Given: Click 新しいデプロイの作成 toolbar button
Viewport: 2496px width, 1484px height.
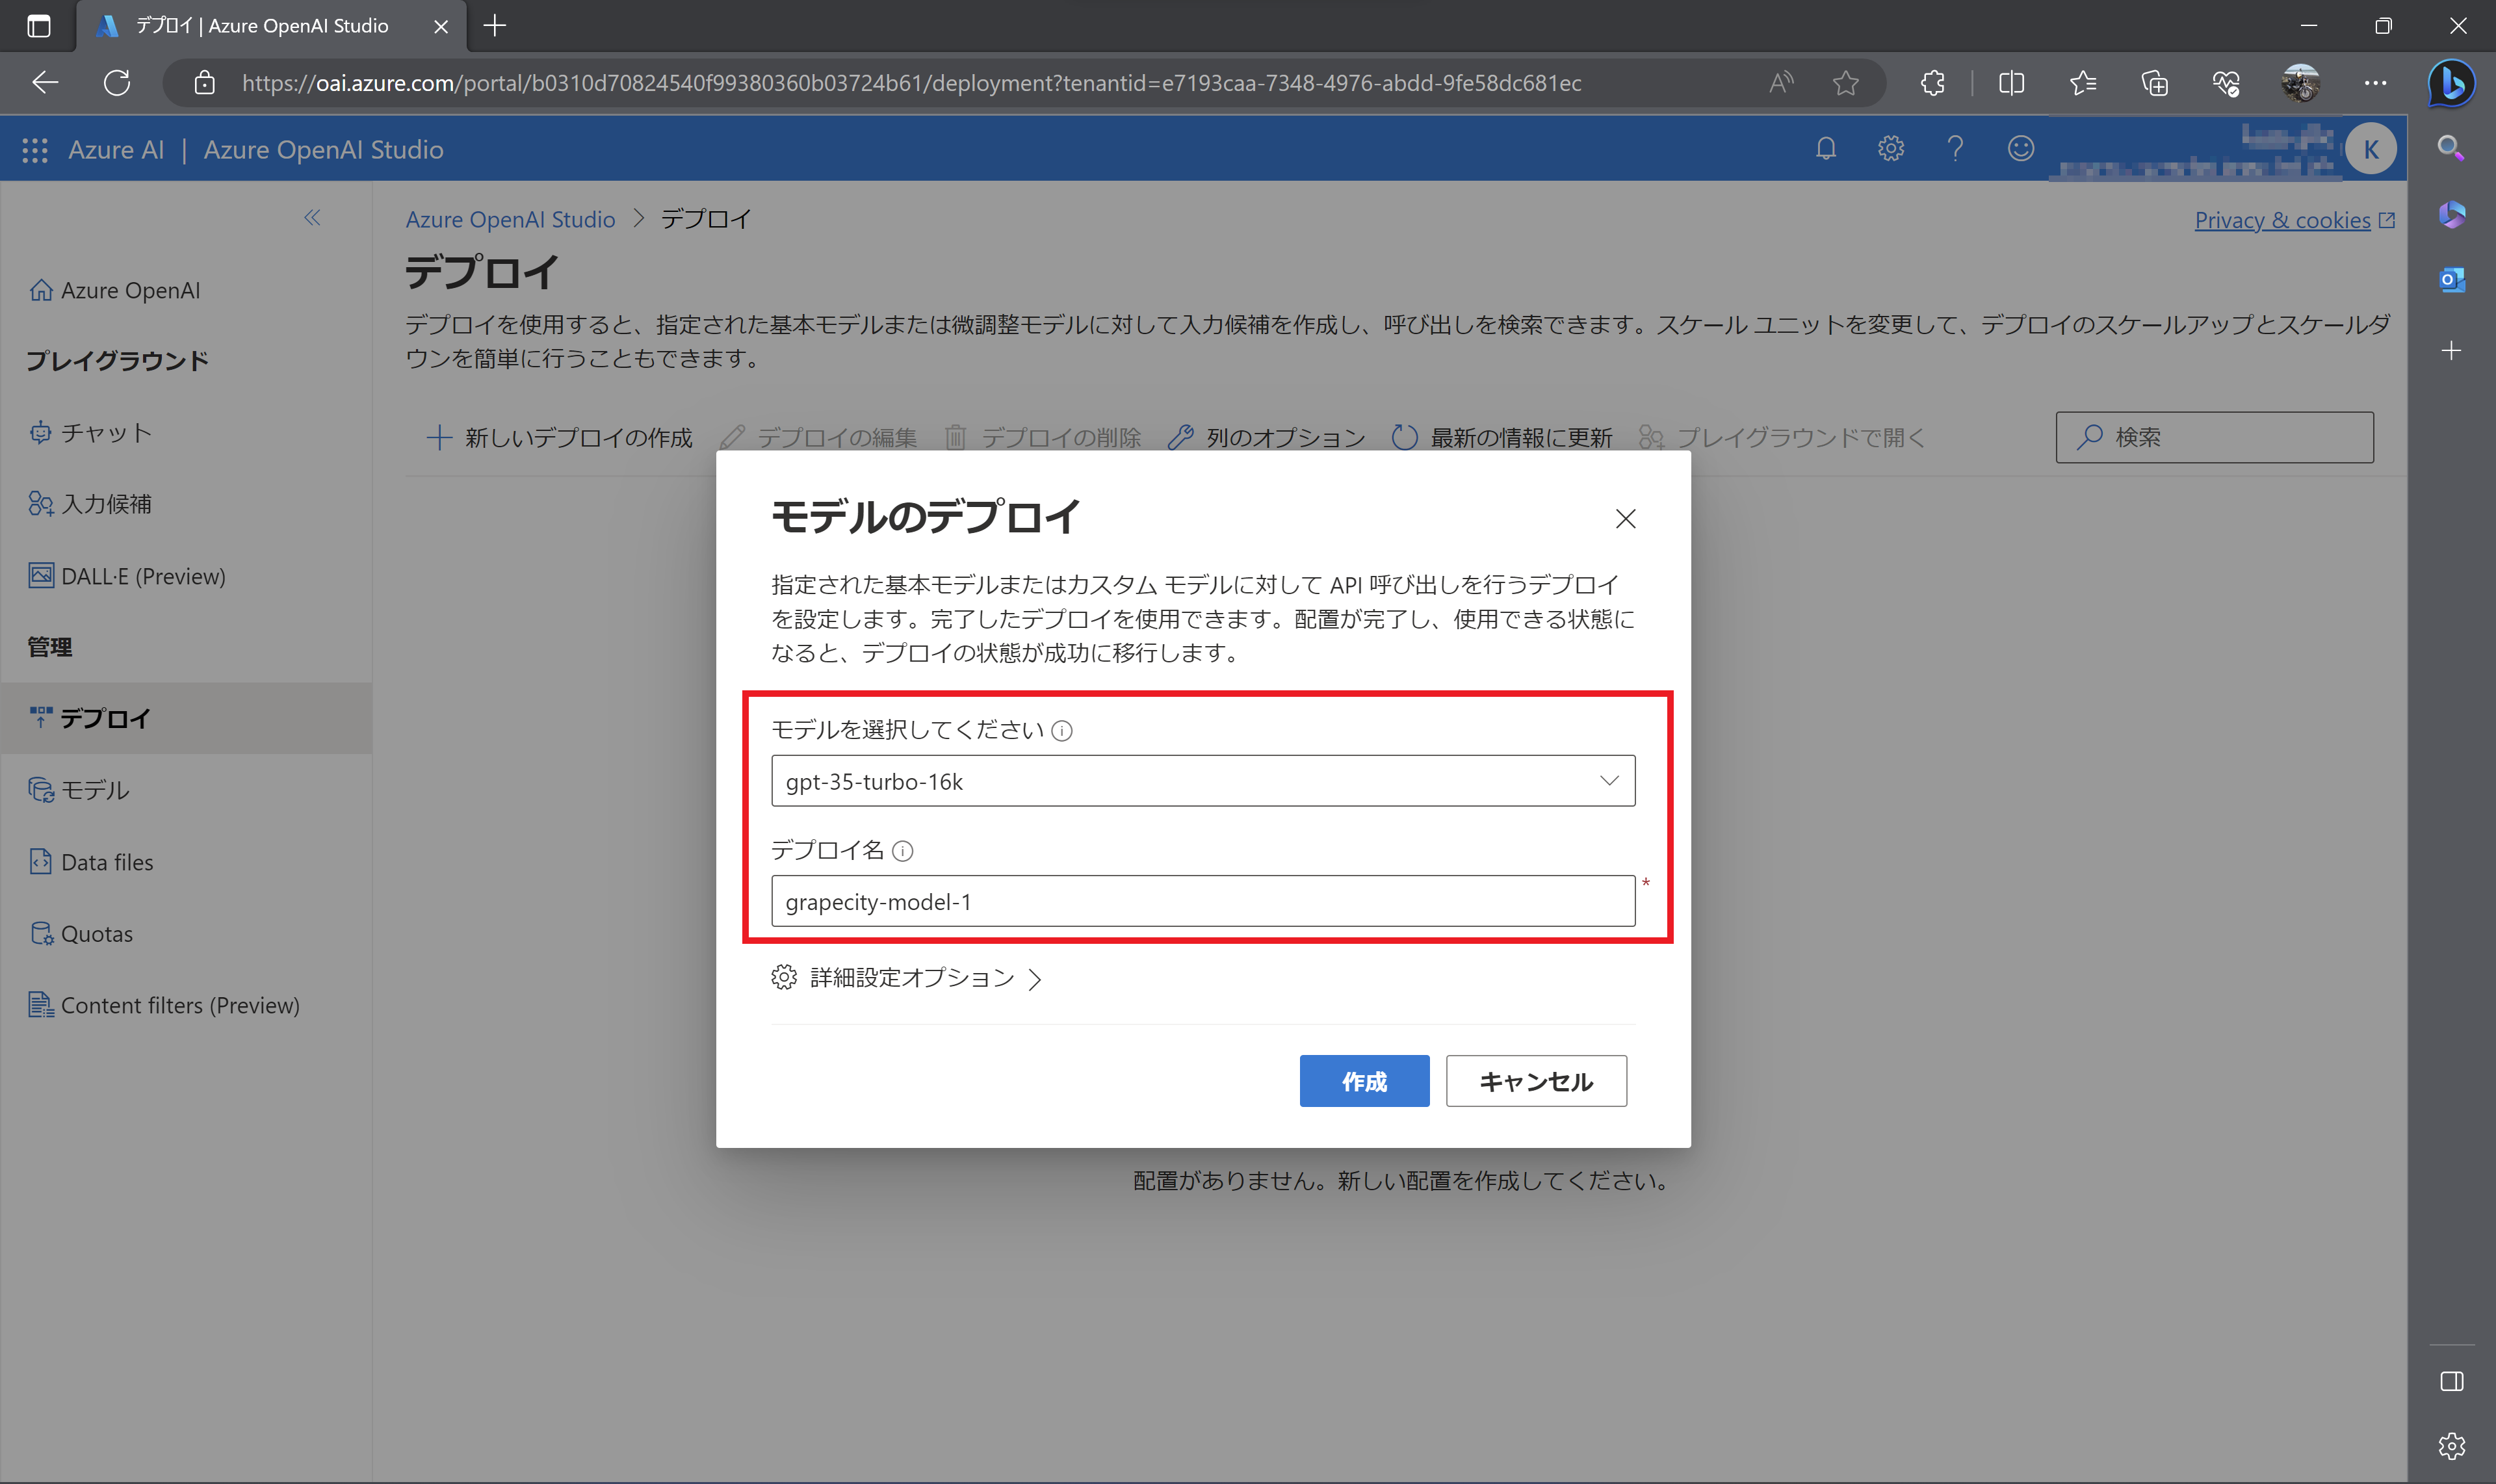Looking at the screenshot, I should coord(559,437).
